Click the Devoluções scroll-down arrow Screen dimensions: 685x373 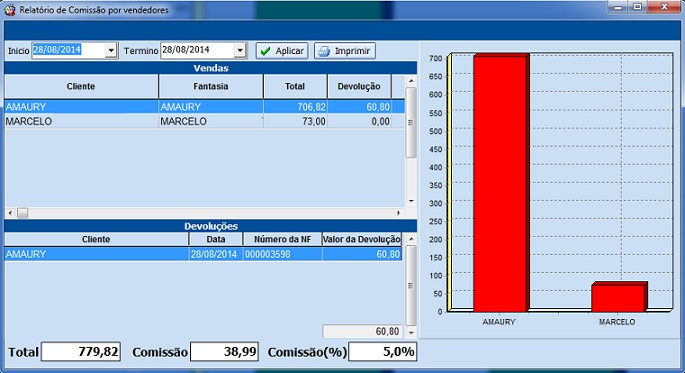coord(411,333)
